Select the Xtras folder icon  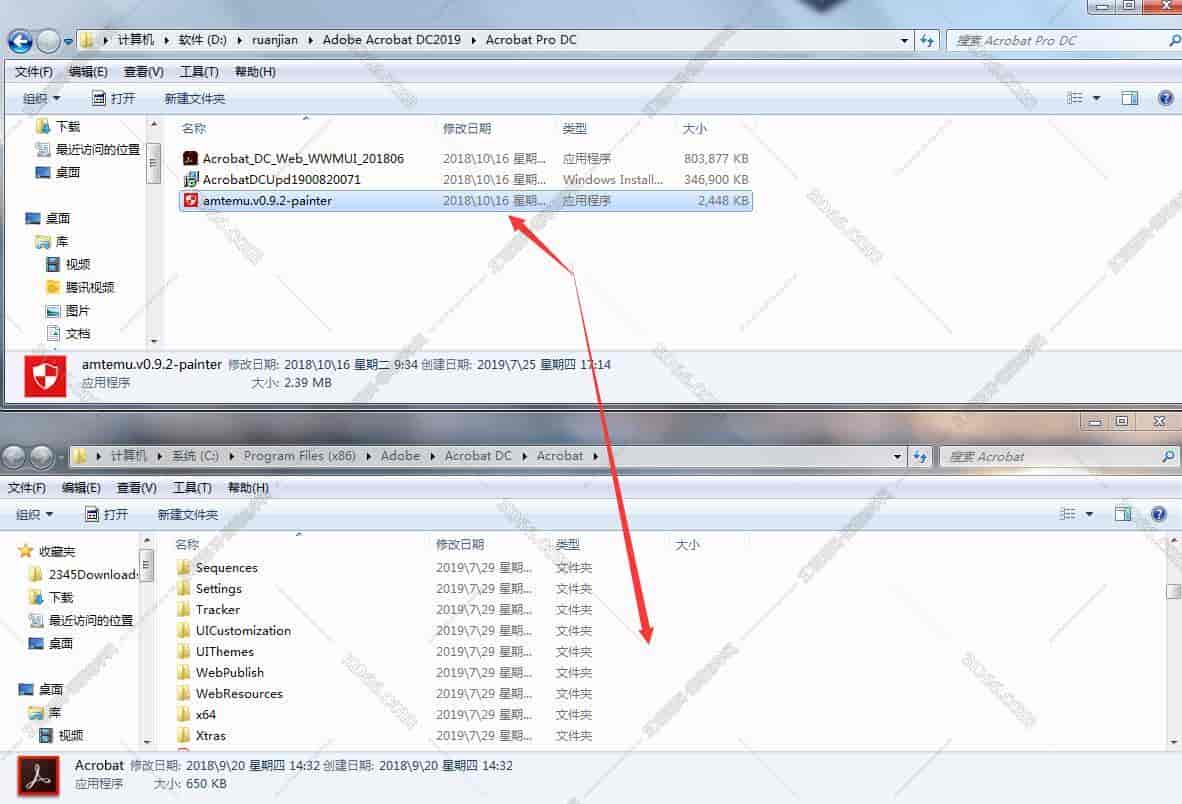click(x=183, y=735)
